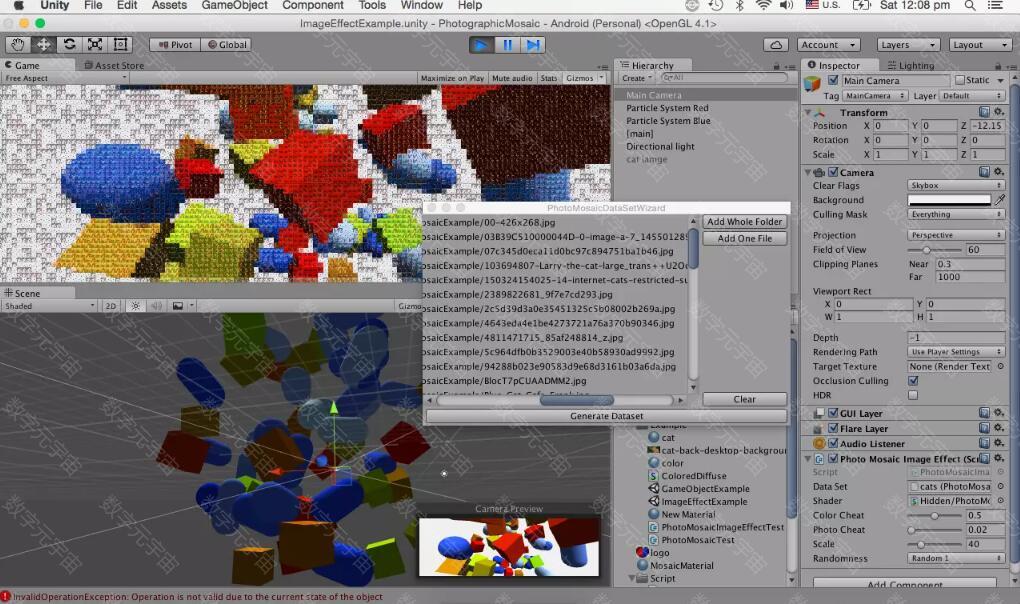Viewport: 1020px width, 604px height.
Task: Open the Camera component gear menu
Action: [x=999, y=172]
